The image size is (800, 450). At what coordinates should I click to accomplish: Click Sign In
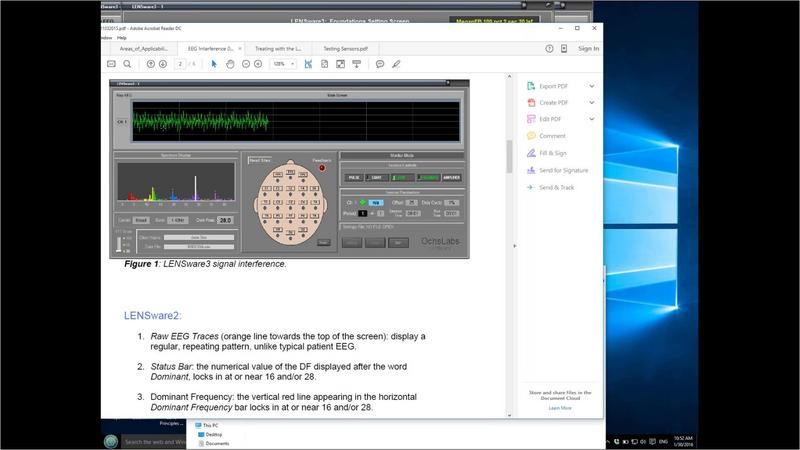588,48
